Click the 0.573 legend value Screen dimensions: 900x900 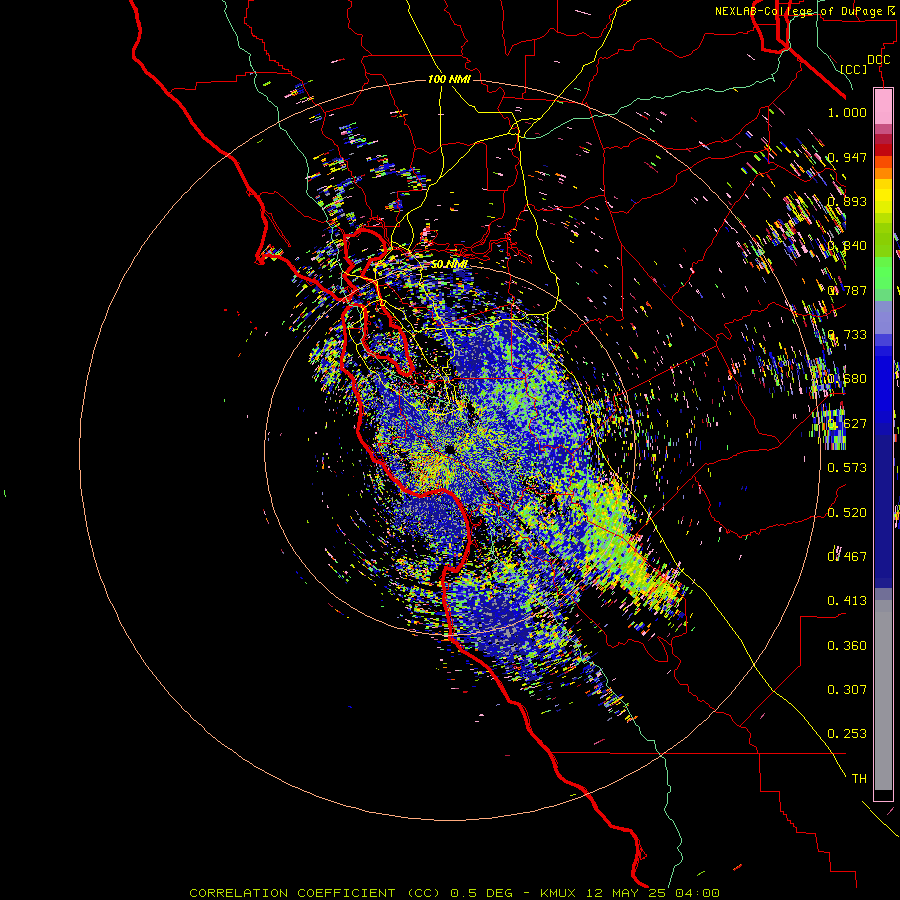point(847,468)
